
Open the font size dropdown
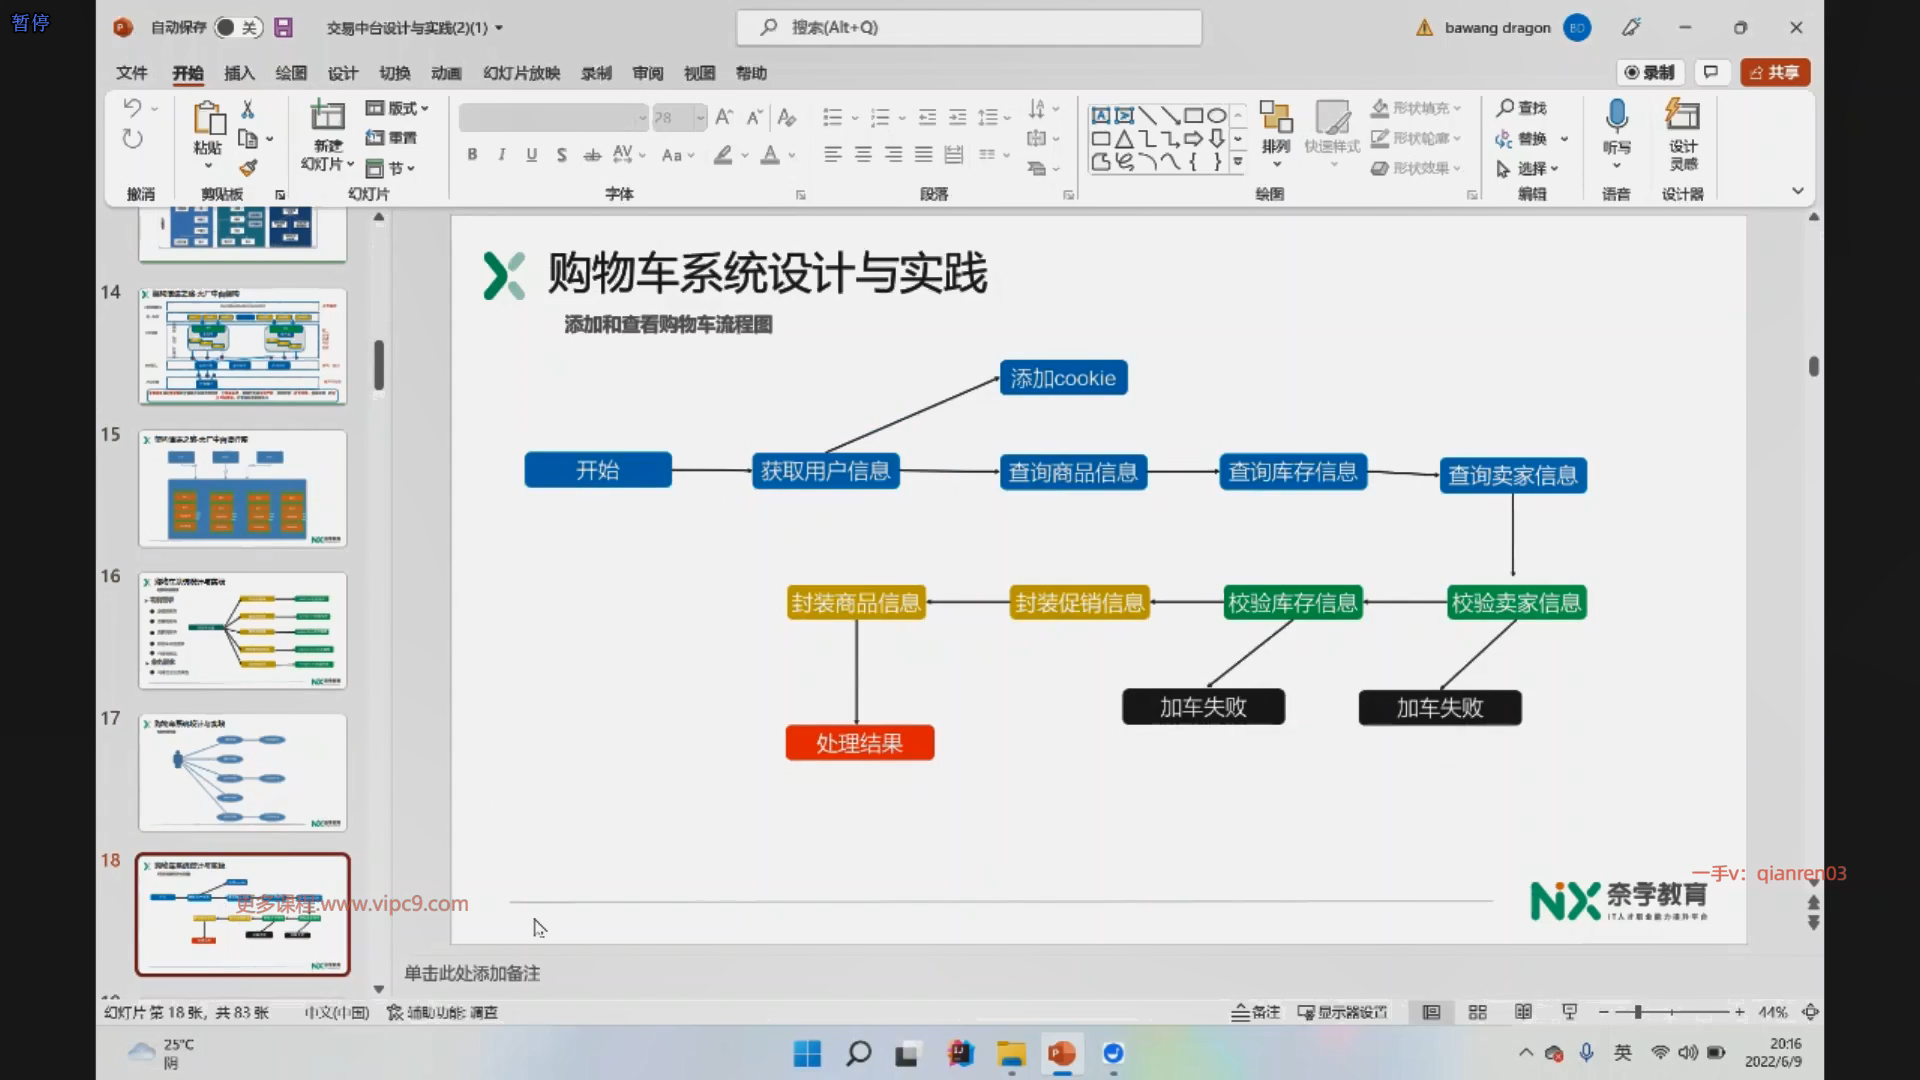(700, 118)
